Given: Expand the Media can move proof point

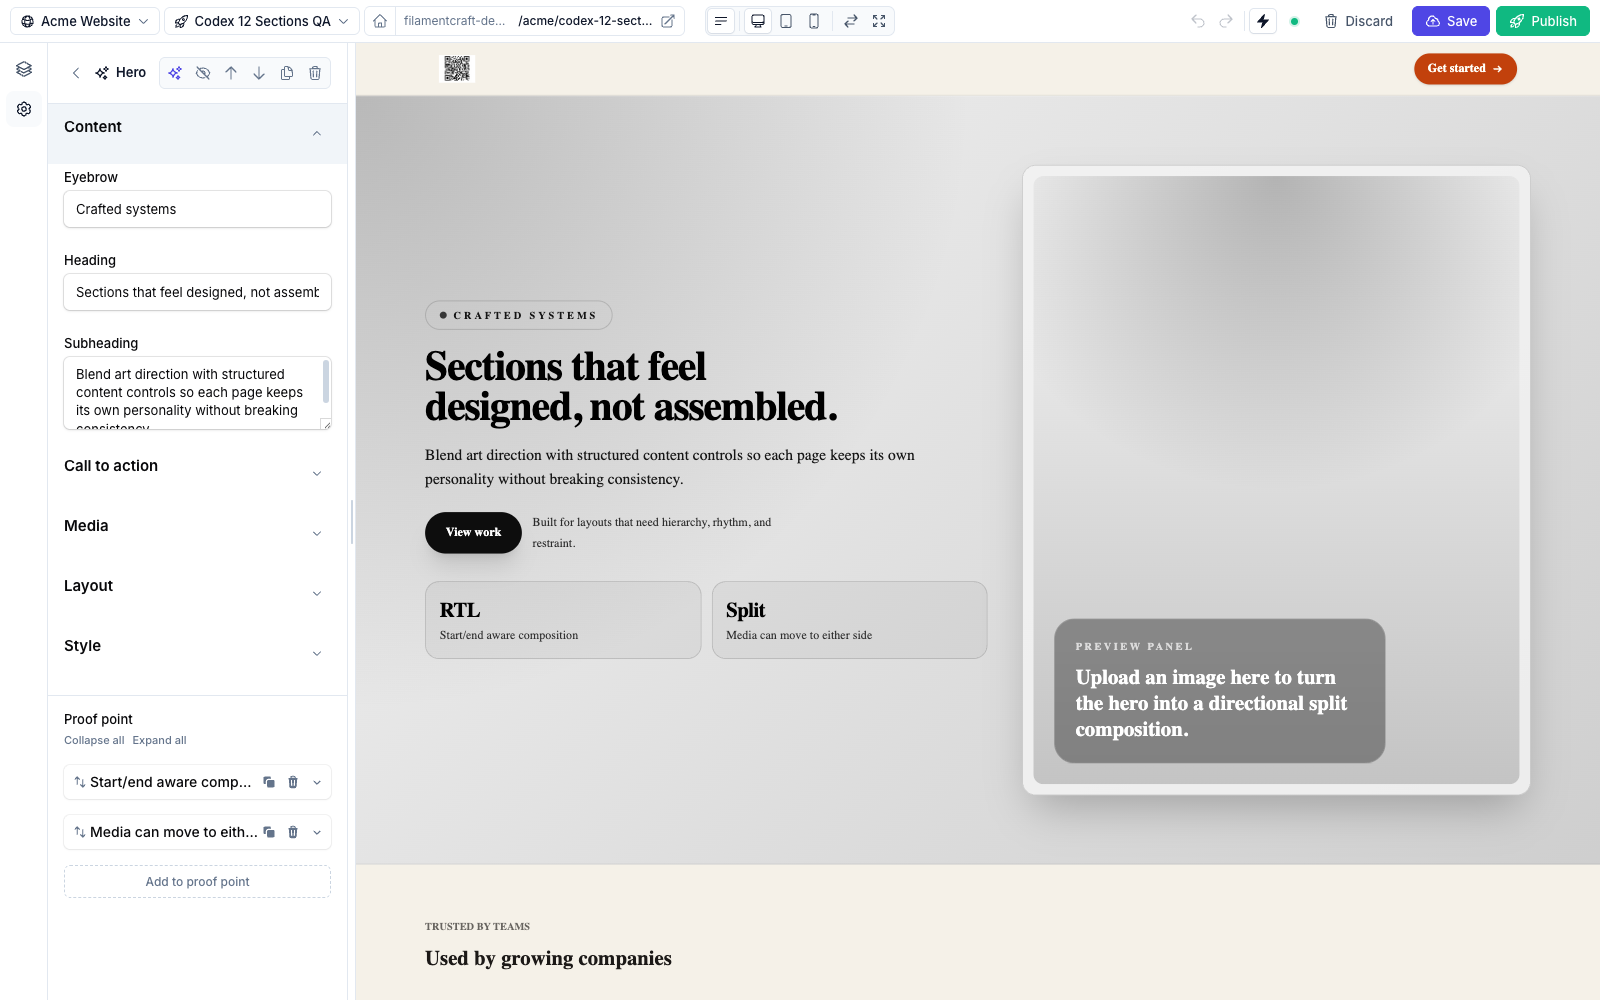Looking at the screenshot, I should (x=317, y=832).
